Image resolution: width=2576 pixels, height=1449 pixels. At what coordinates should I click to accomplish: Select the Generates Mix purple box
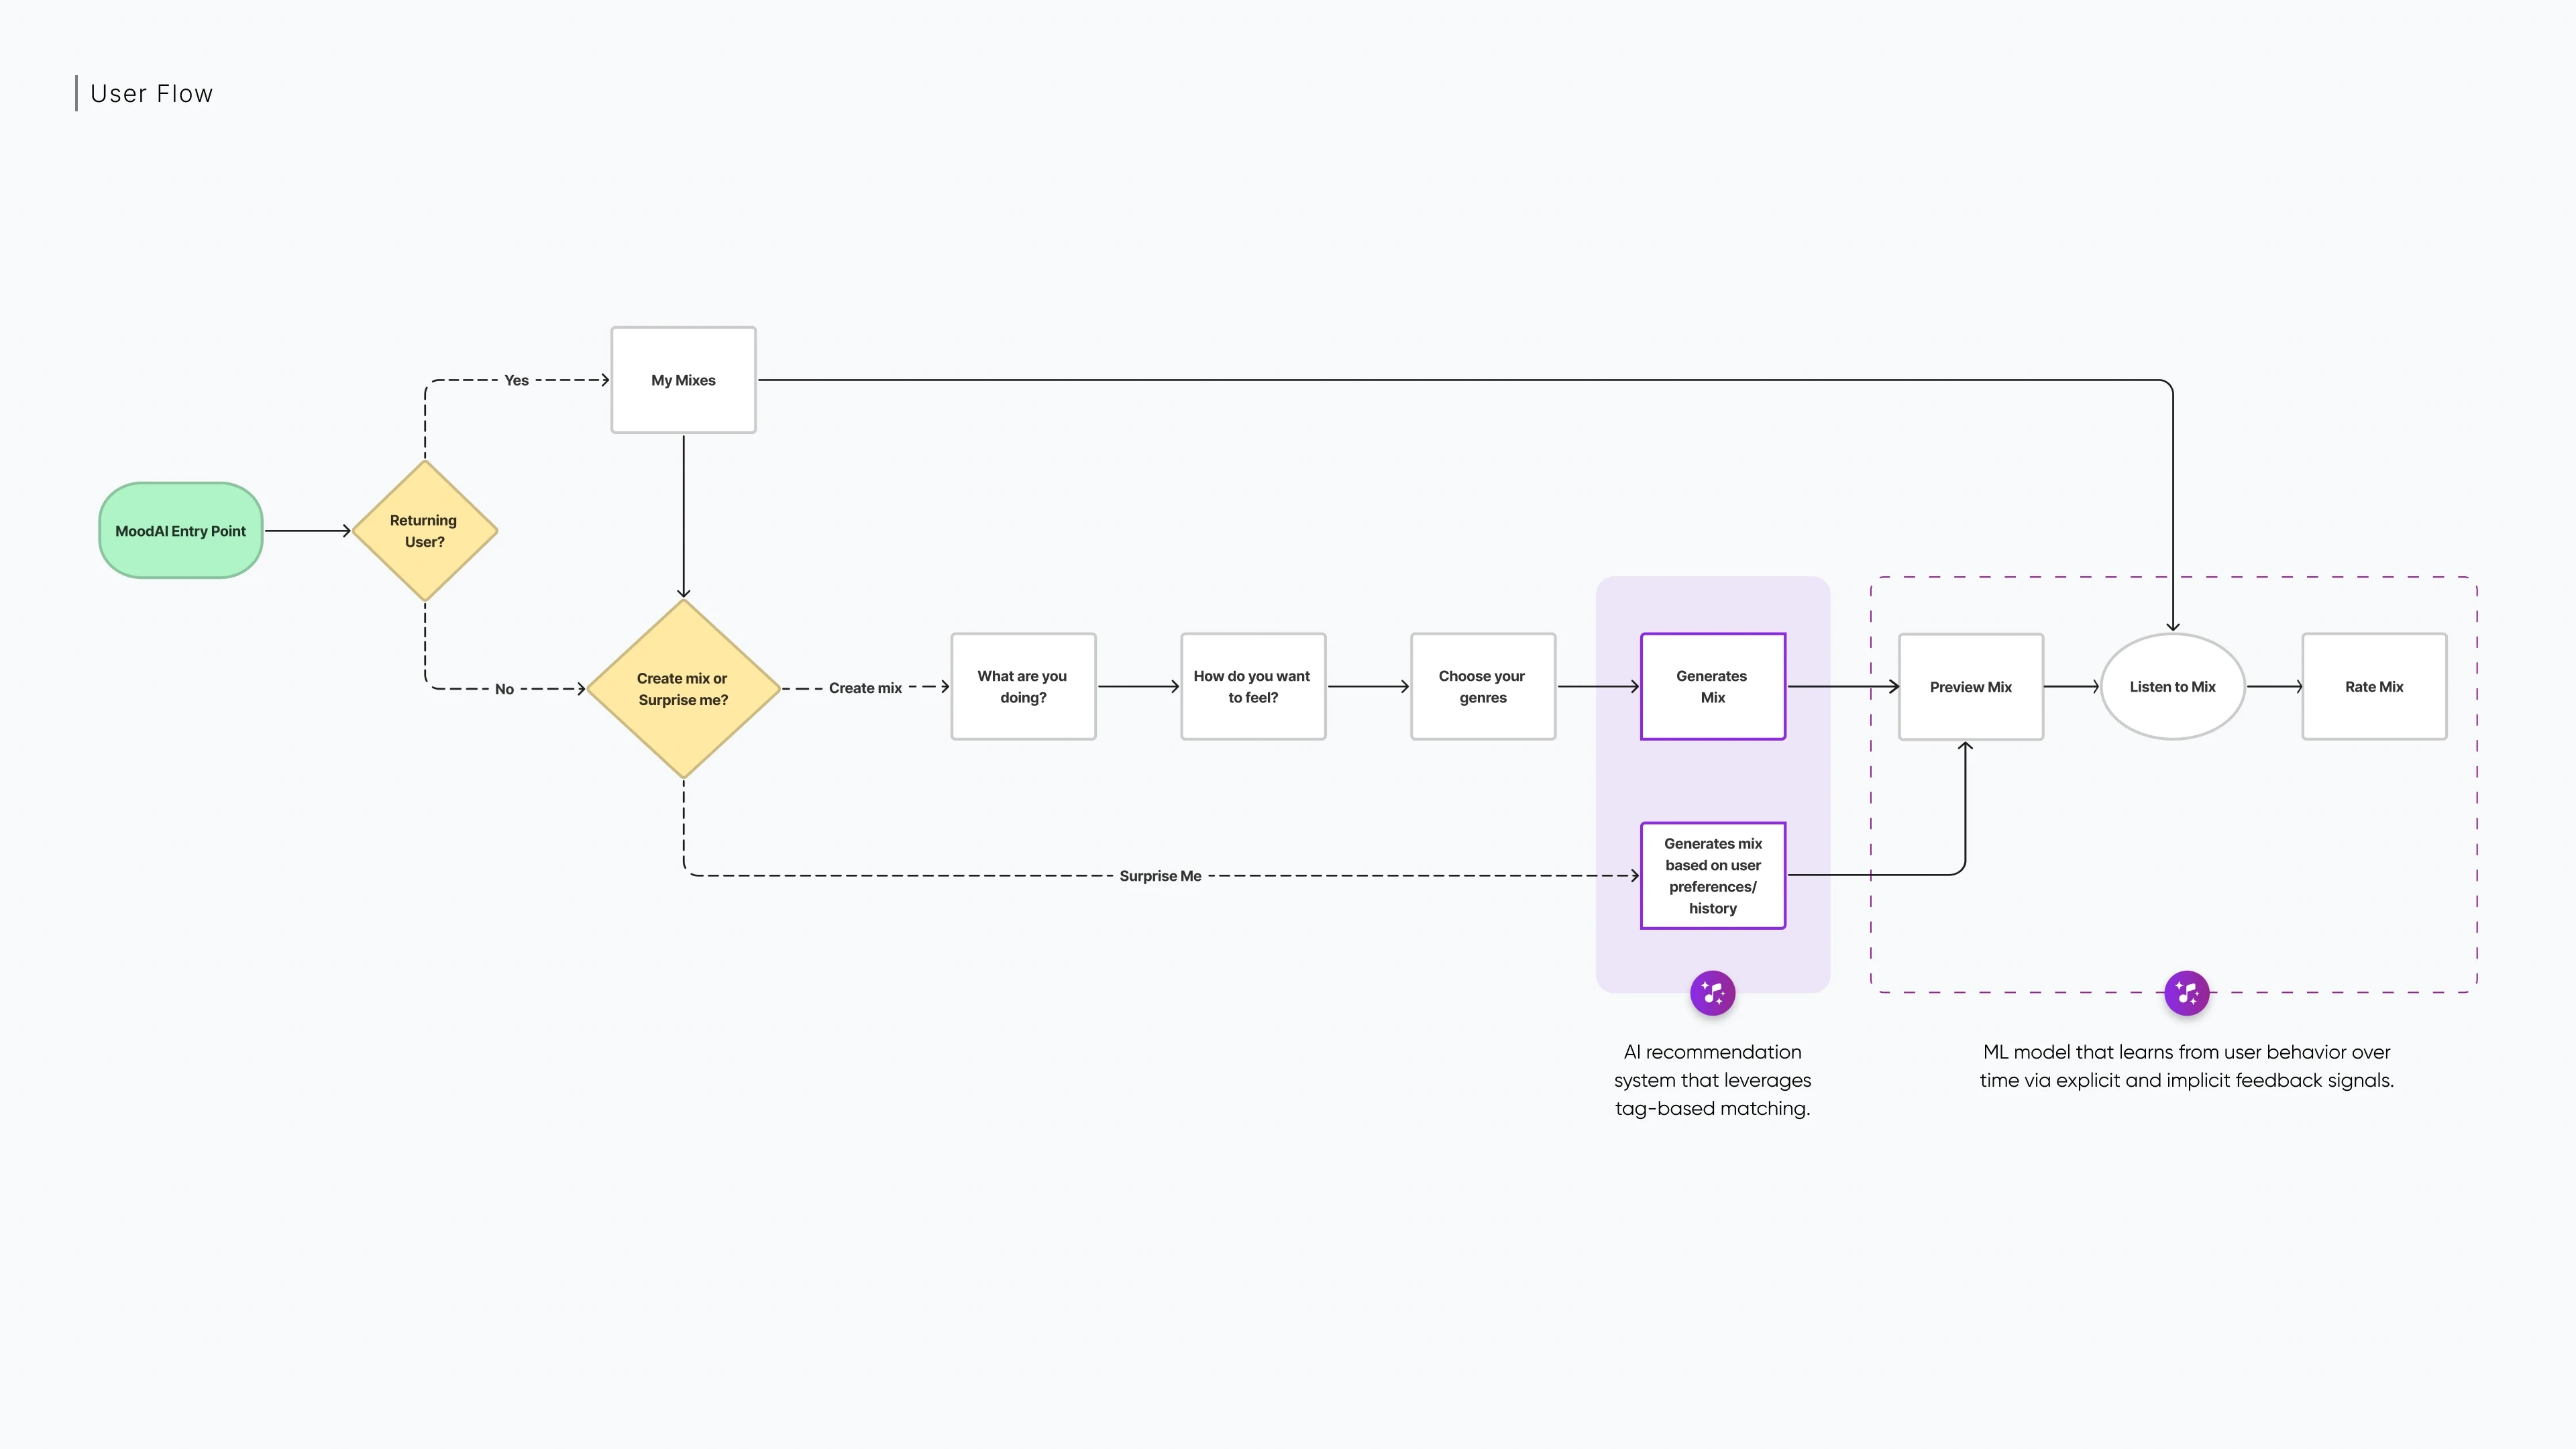click(1713, 687)
